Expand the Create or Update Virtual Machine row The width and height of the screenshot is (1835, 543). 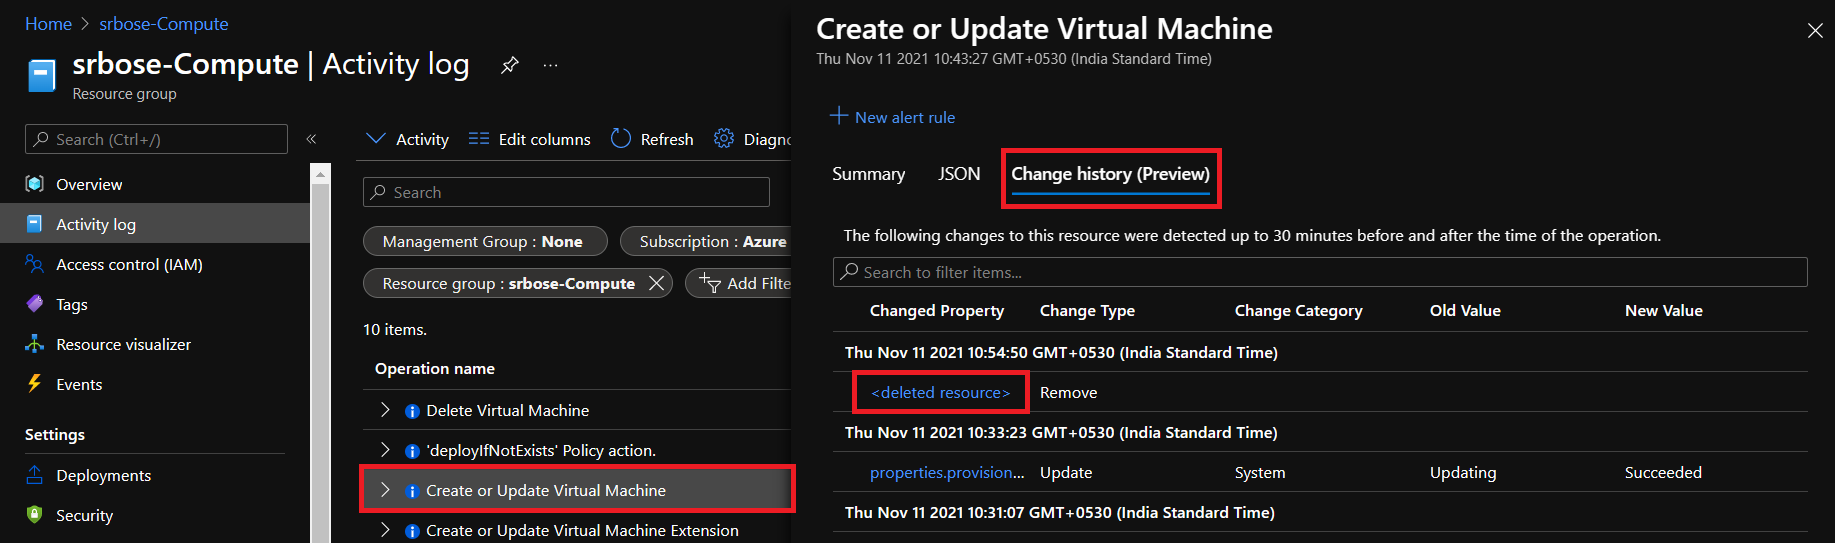point(385,490)
